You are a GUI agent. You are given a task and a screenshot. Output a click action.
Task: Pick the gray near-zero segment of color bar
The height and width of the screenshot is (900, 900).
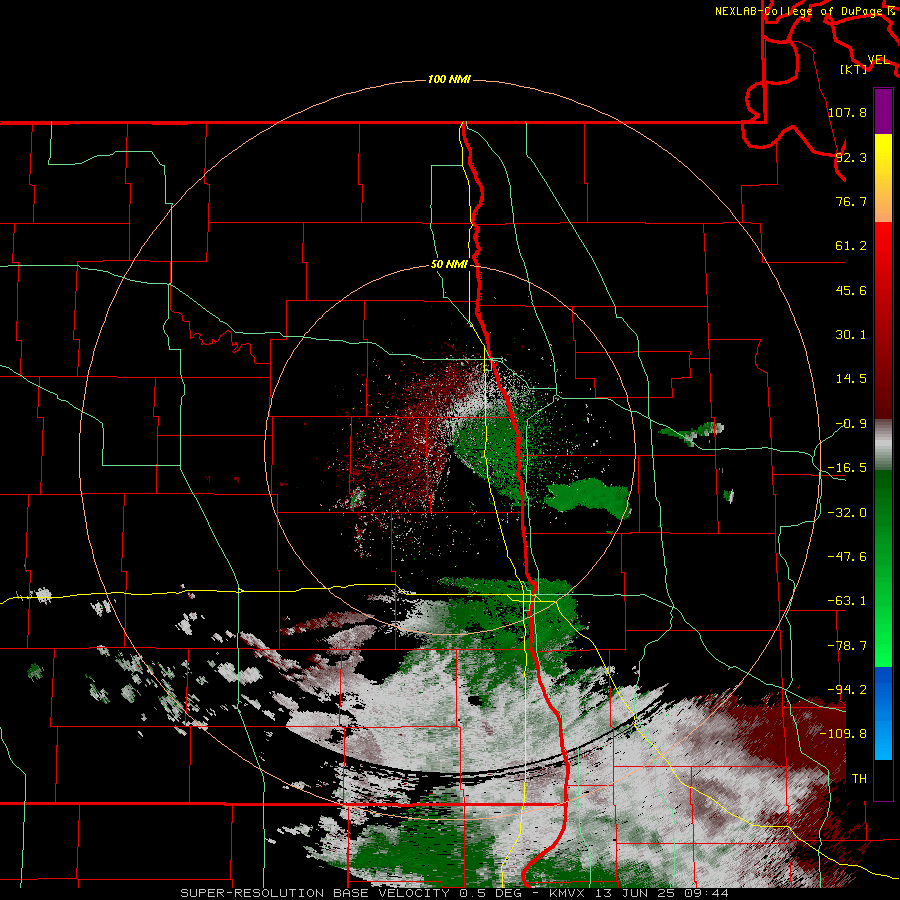click(883, 445)
